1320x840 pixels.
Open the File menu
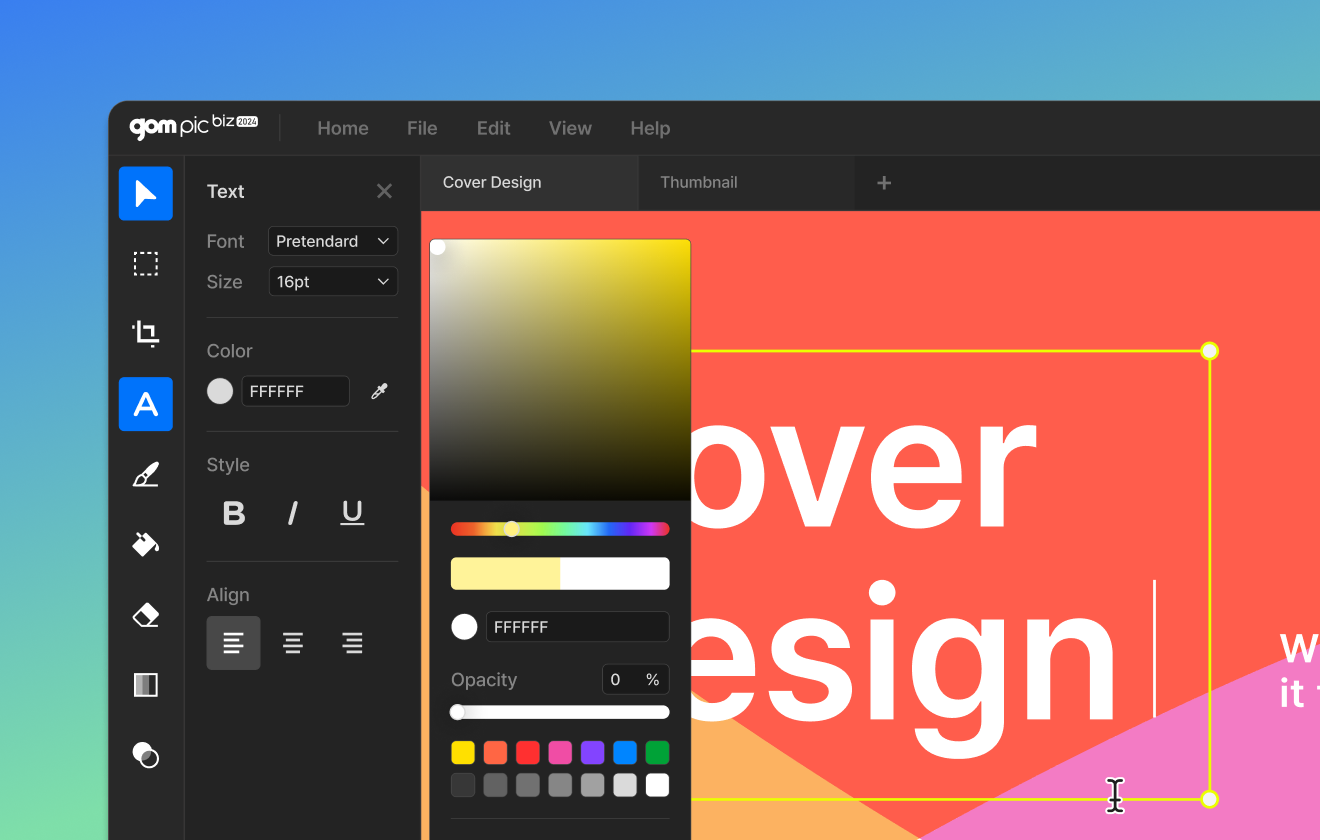[x=422, y=128]
